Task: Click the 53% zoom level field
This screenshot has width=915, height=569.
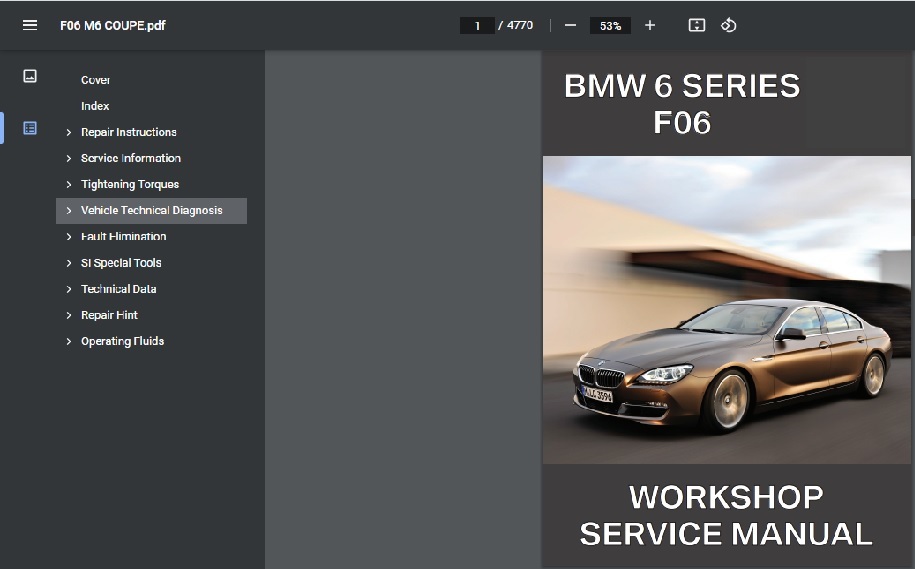Action: point(610,26)
